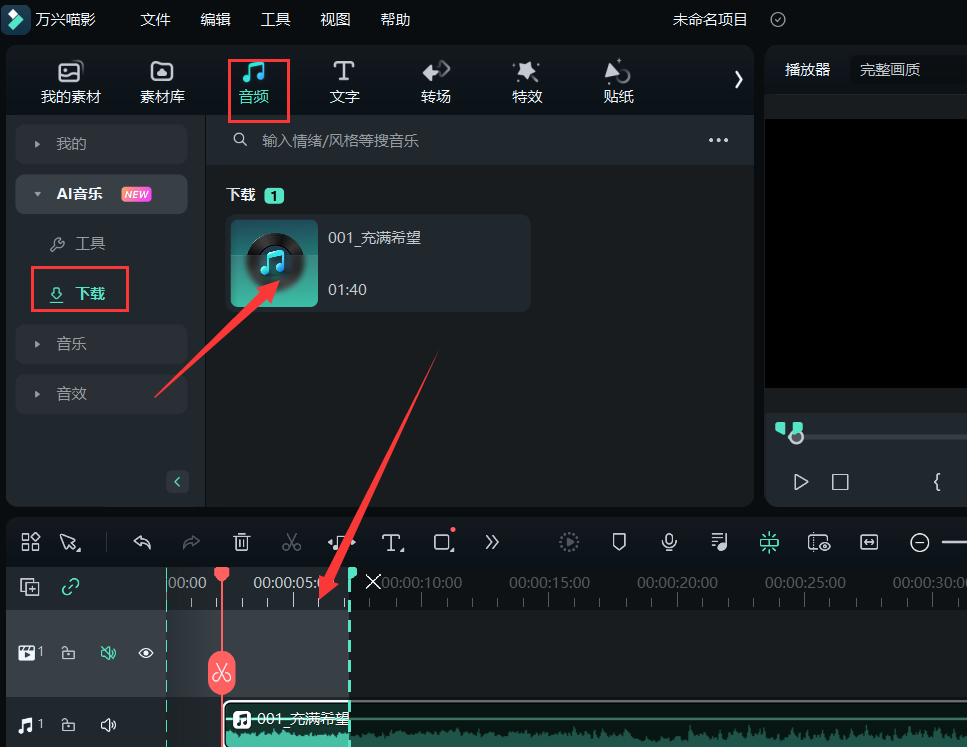The width and height of the screenshot is (967, 747).
Task: Open the Delete (trash) icon in the toolbar
Action: click(241, 542)
